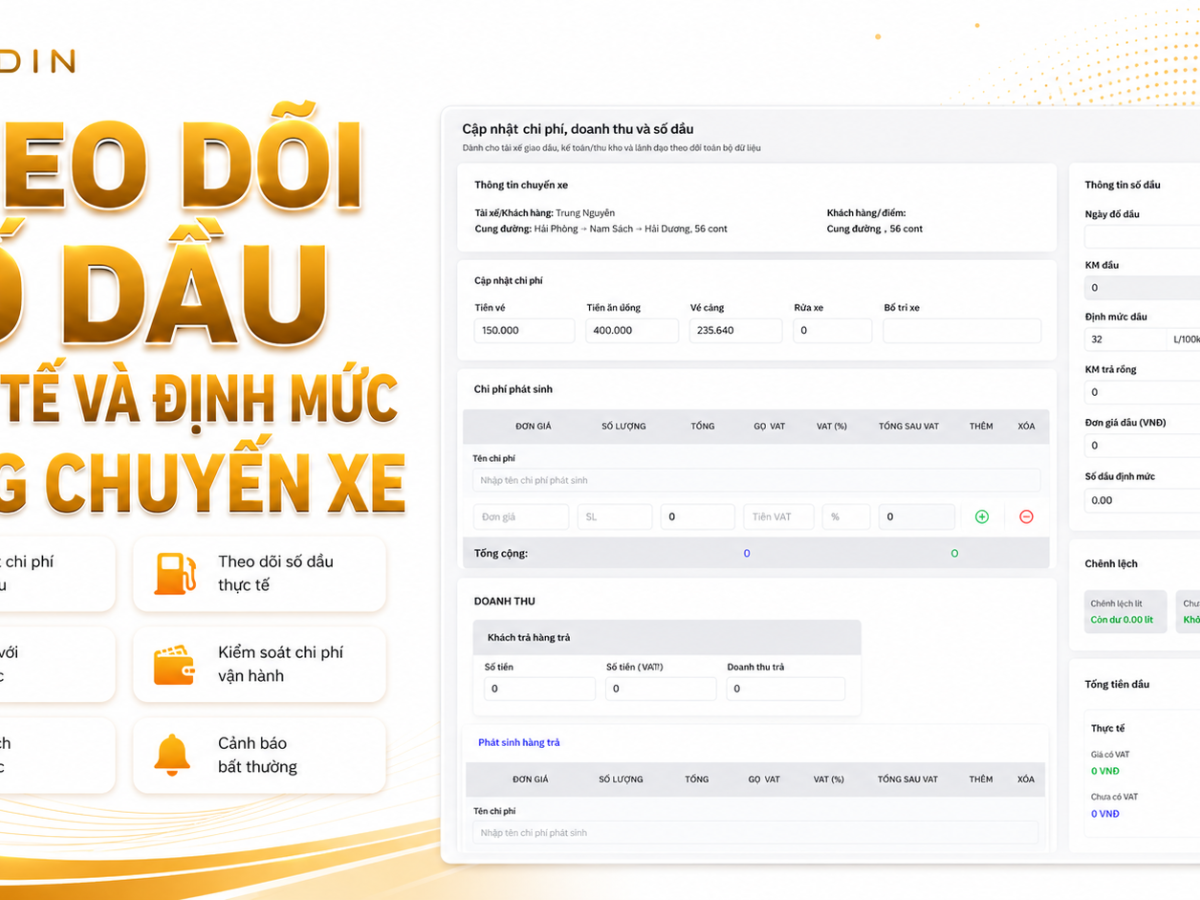Click the orange wallet icon
This screenshot has height=900, width=1200.
173,664
